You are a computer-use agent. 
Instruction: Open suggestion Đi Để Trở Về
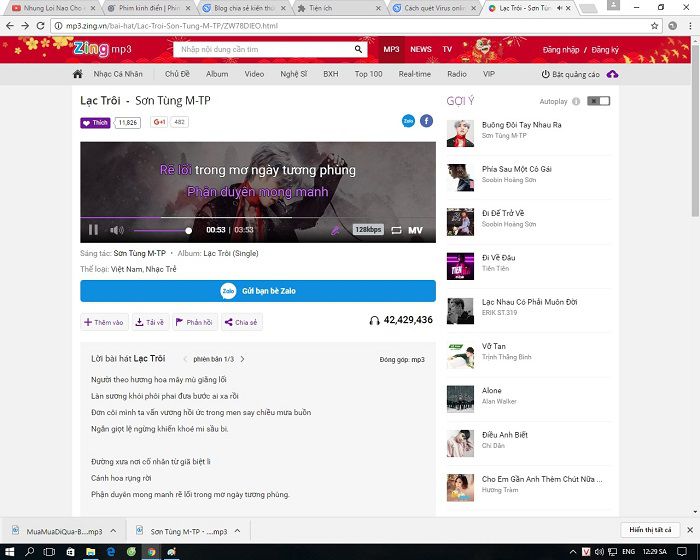click(503, 213)
